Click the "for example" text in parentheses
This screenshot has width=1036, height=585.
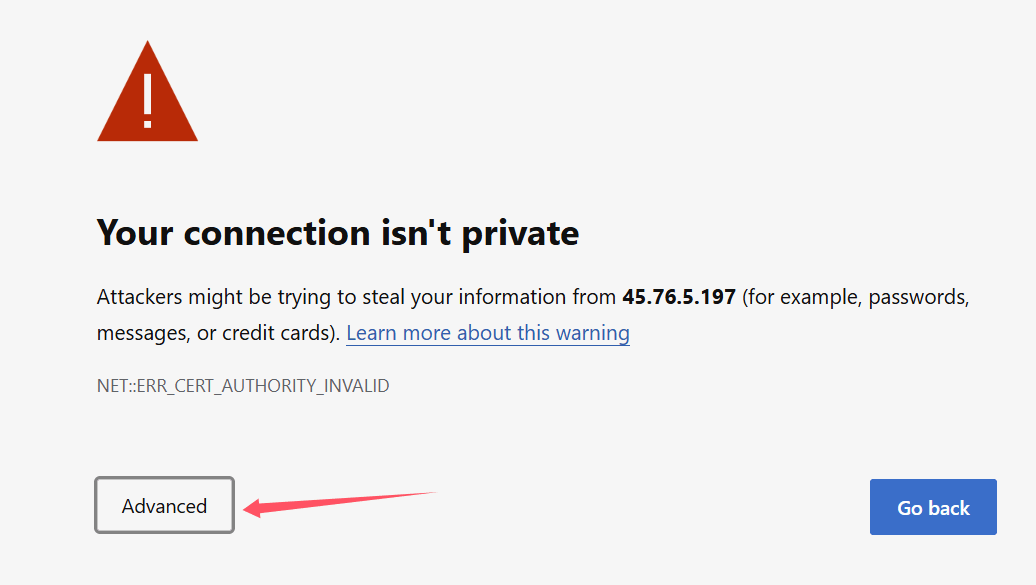coord(797,297)
